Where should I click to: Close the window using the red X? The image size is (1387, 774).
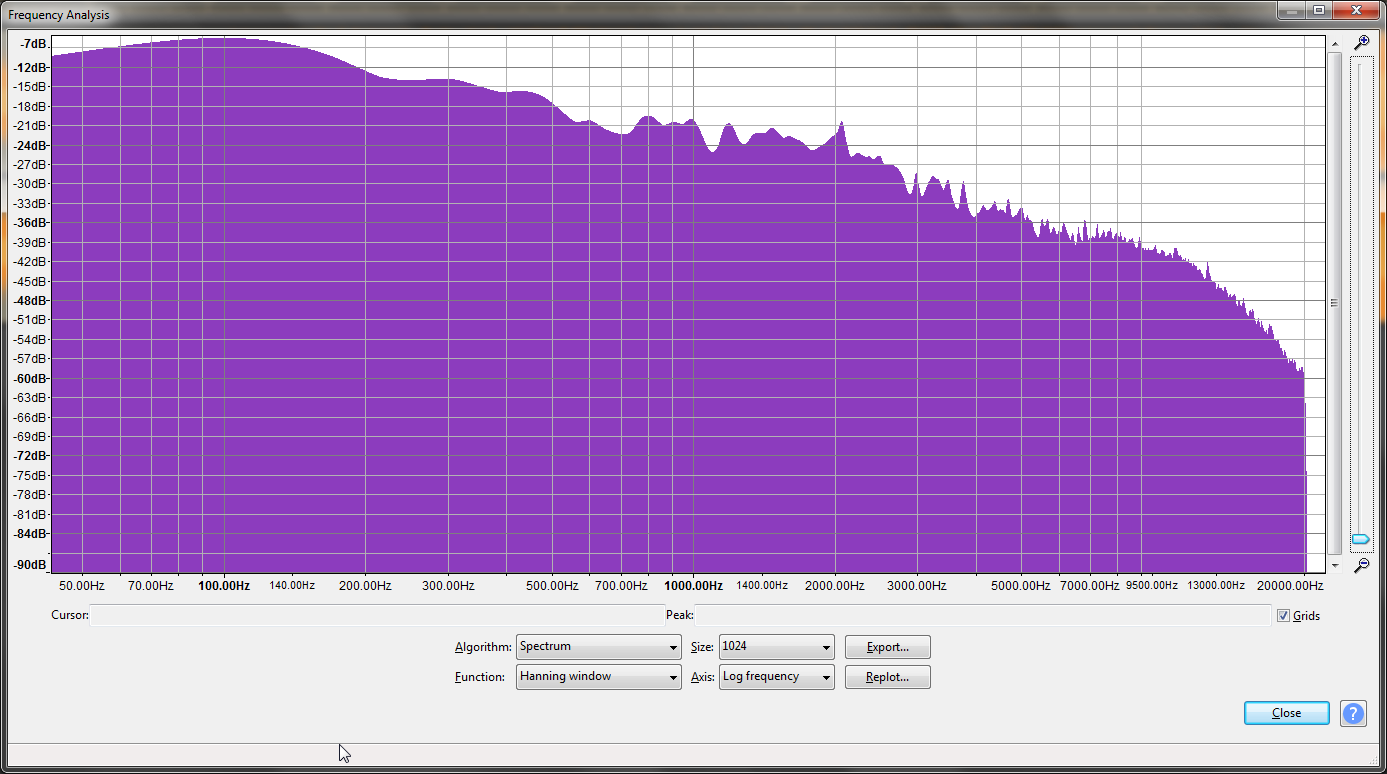[x=1356, y=11]
